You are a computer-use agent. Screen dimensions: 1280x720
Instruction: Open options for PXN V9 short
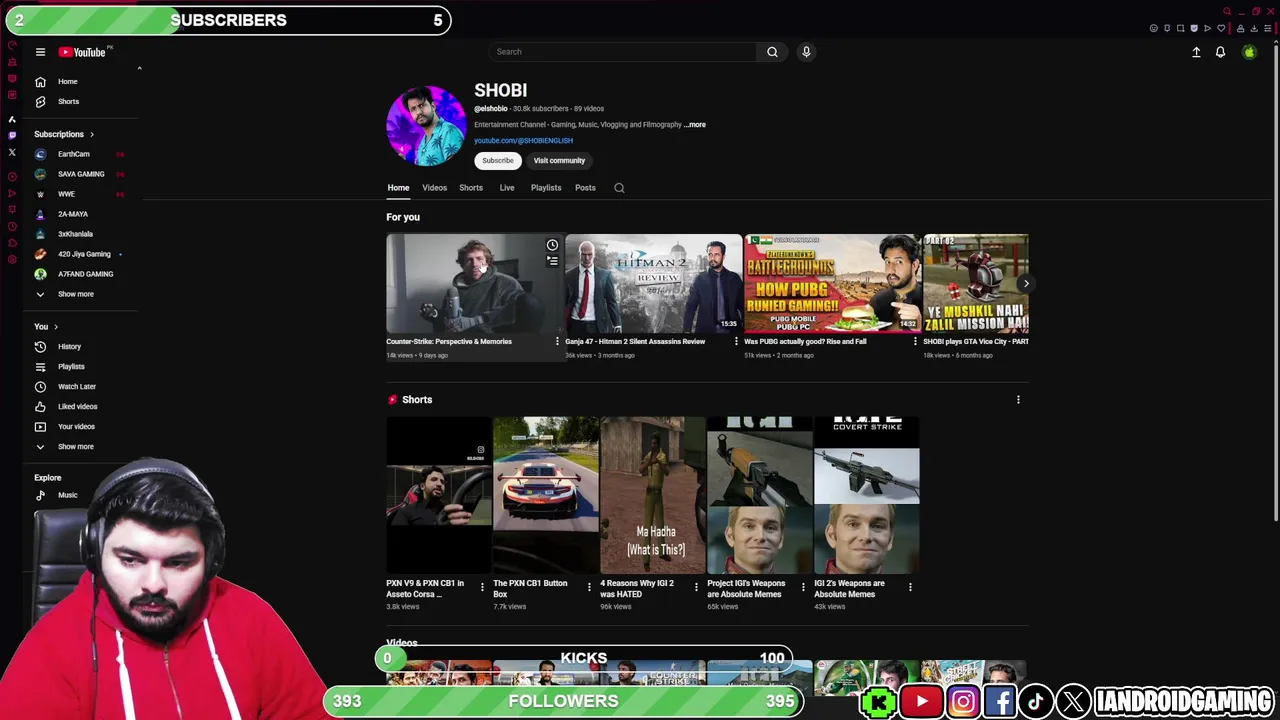click(482, 587)
